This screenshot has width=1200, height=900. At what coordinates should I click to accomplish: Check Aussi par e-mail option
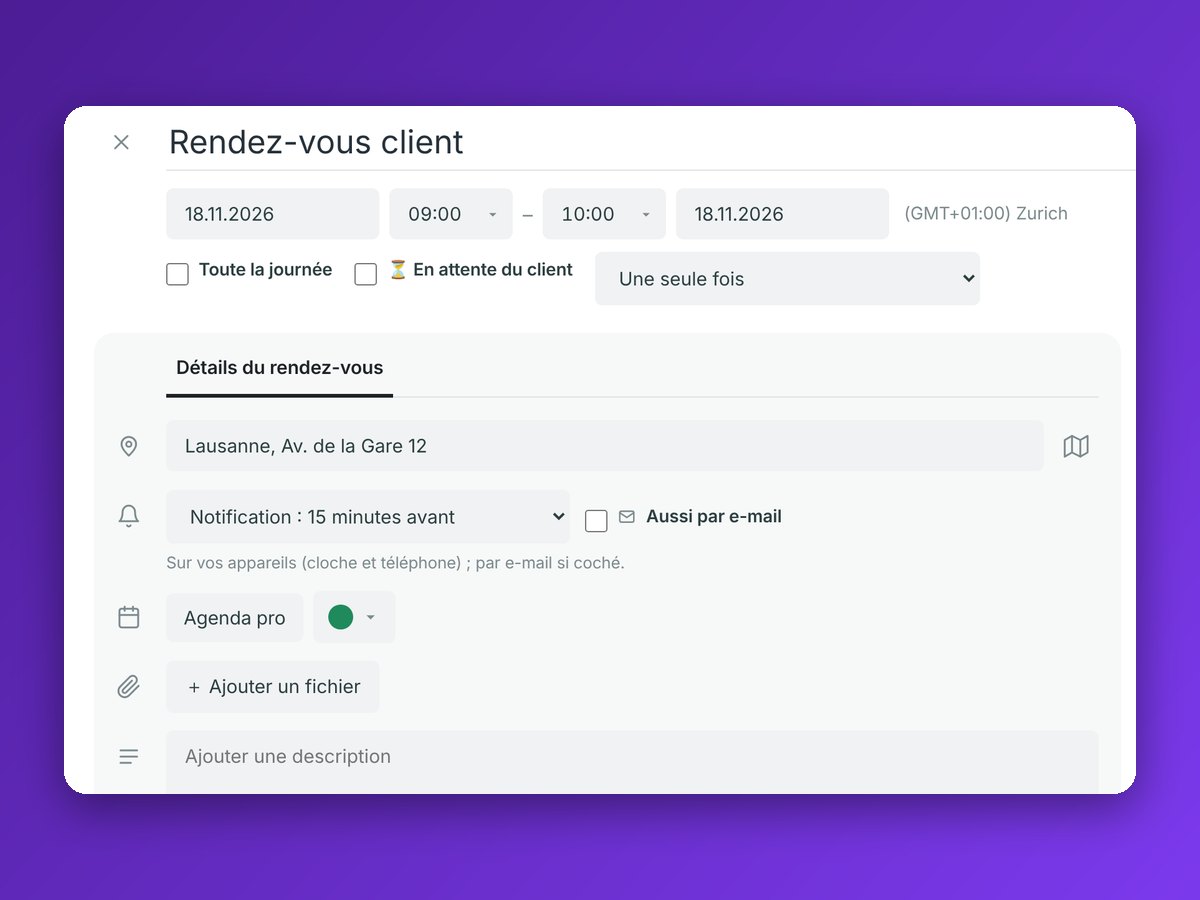click(x=596, y=521)
